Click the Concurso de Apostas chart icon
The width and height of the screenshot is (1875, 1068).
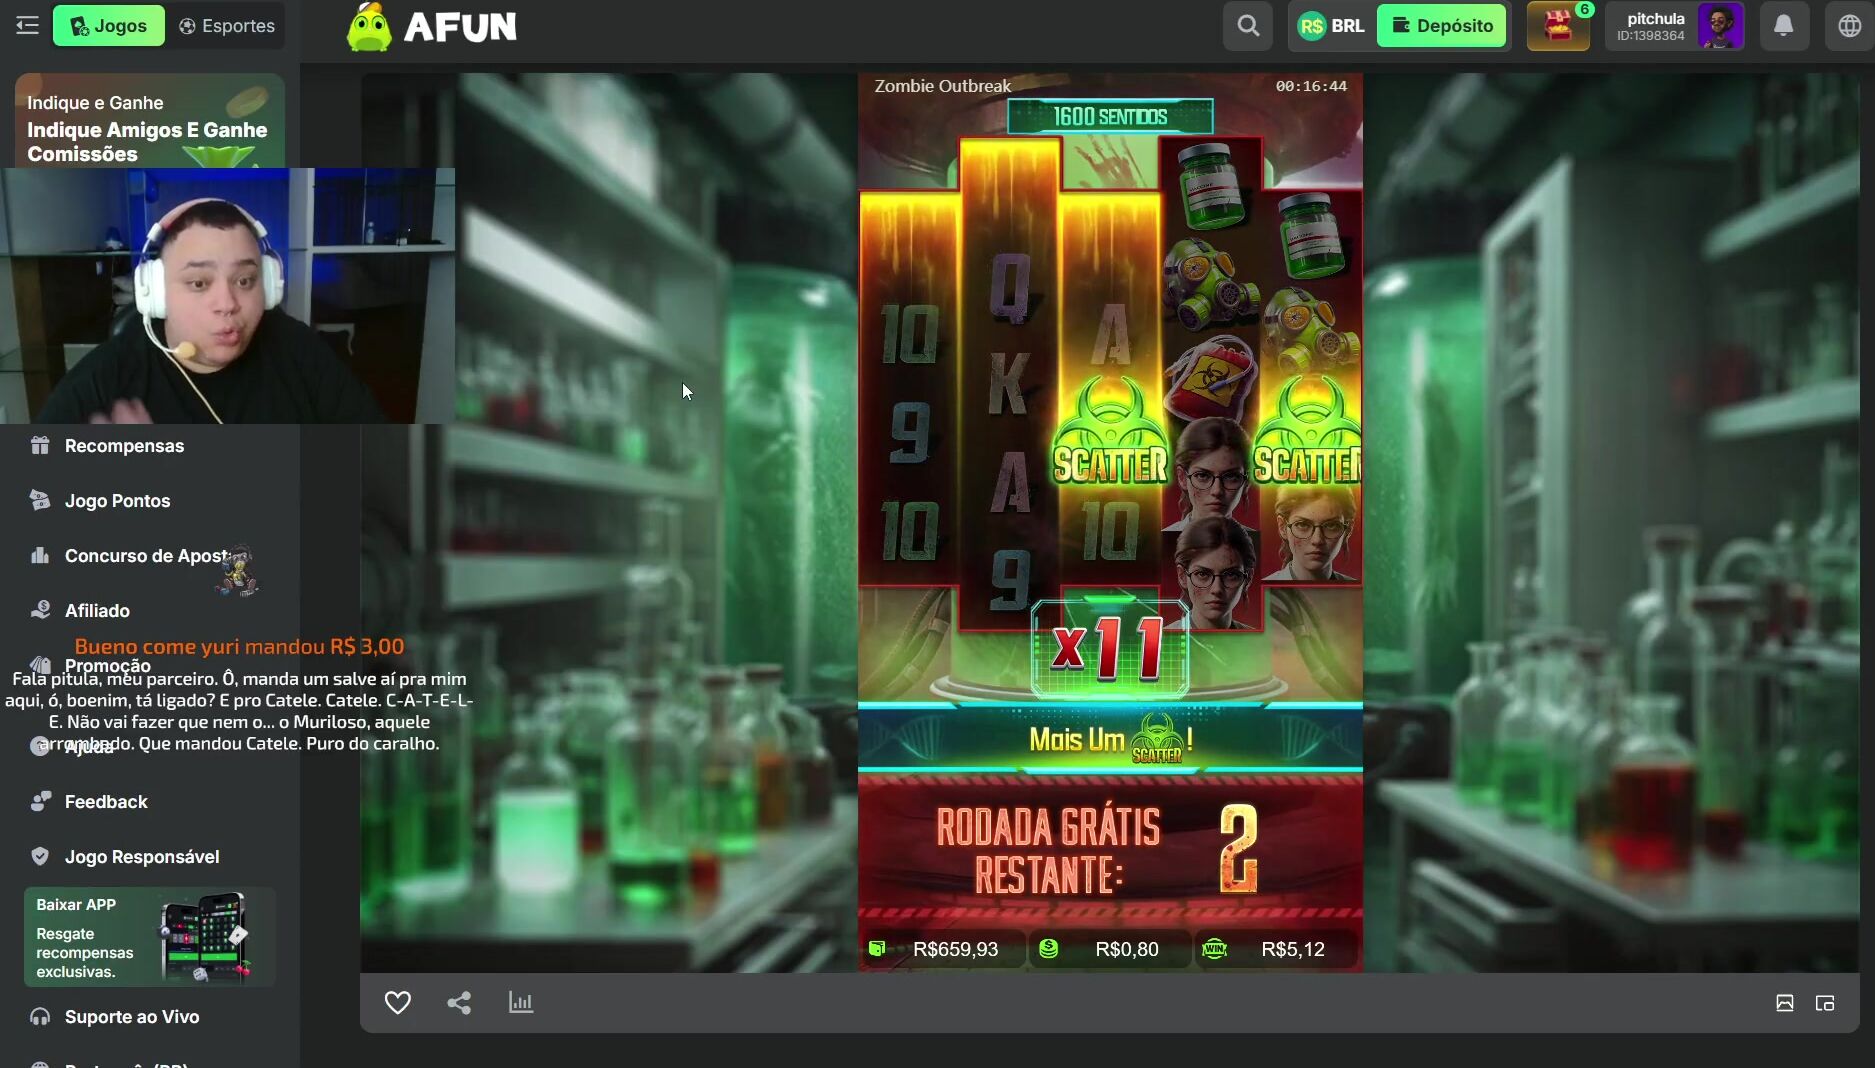click(40, 555)
